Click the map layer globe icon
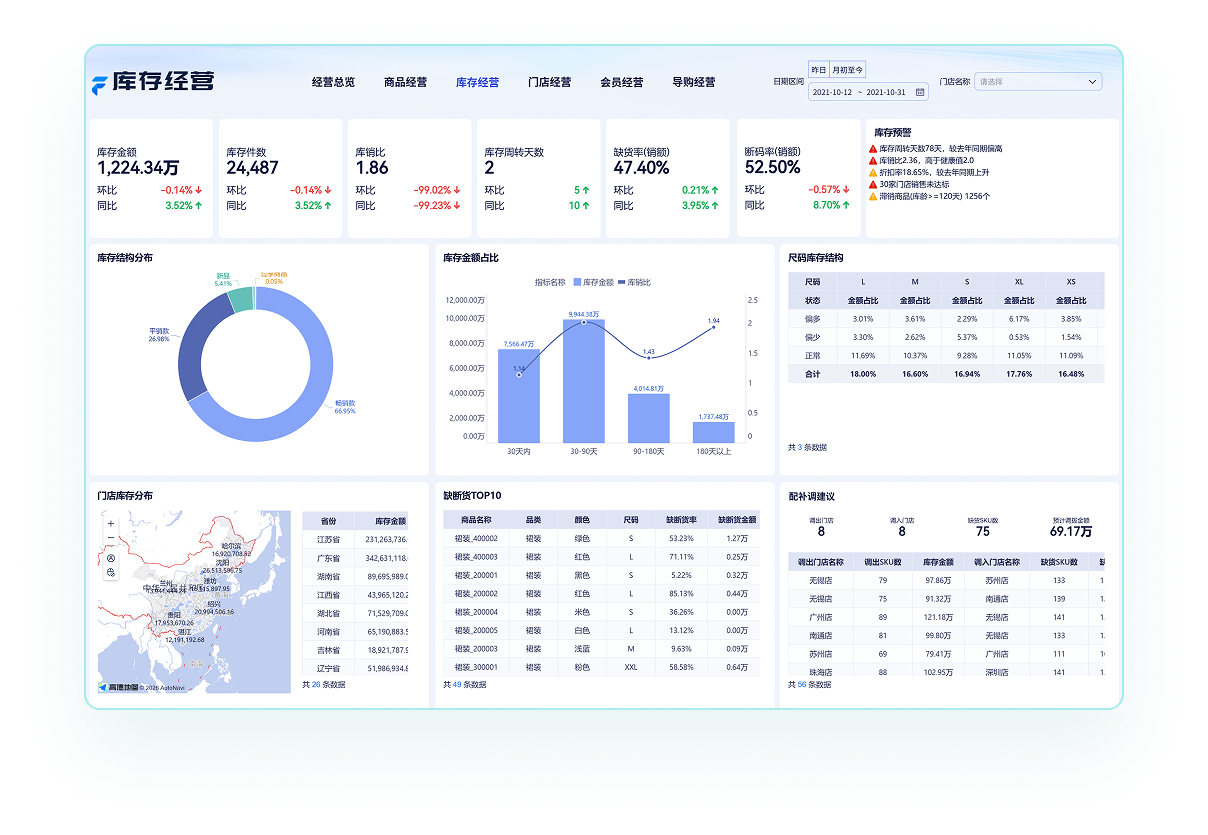Screen dimensions: 1208x835 click(111, 573)
